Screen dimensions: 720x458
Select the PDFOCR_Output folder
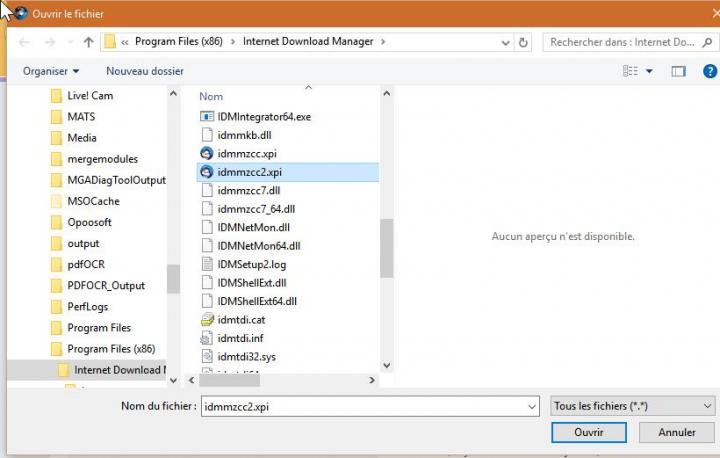tap(98, 286)
